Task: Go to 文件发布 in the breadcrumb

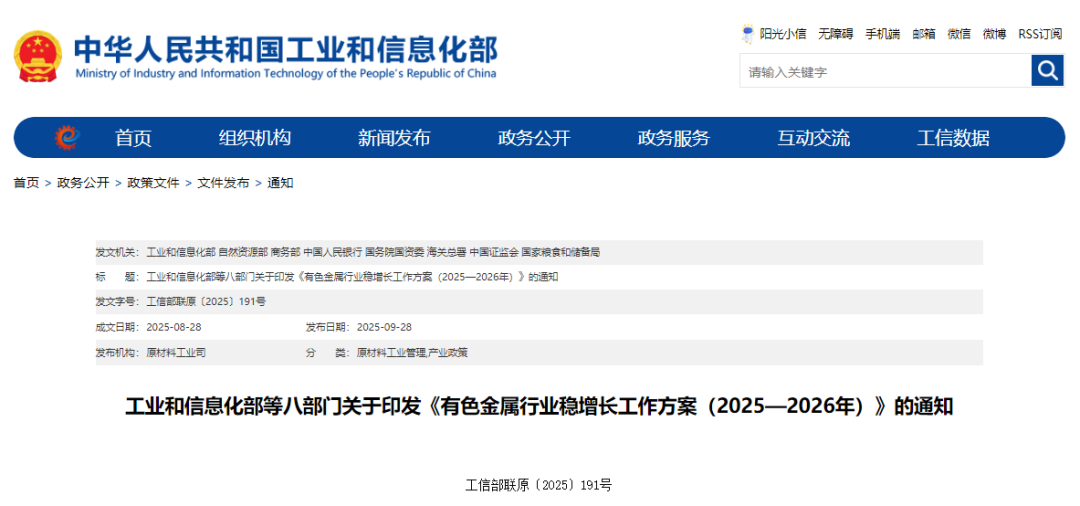Action: click(223, 183)
